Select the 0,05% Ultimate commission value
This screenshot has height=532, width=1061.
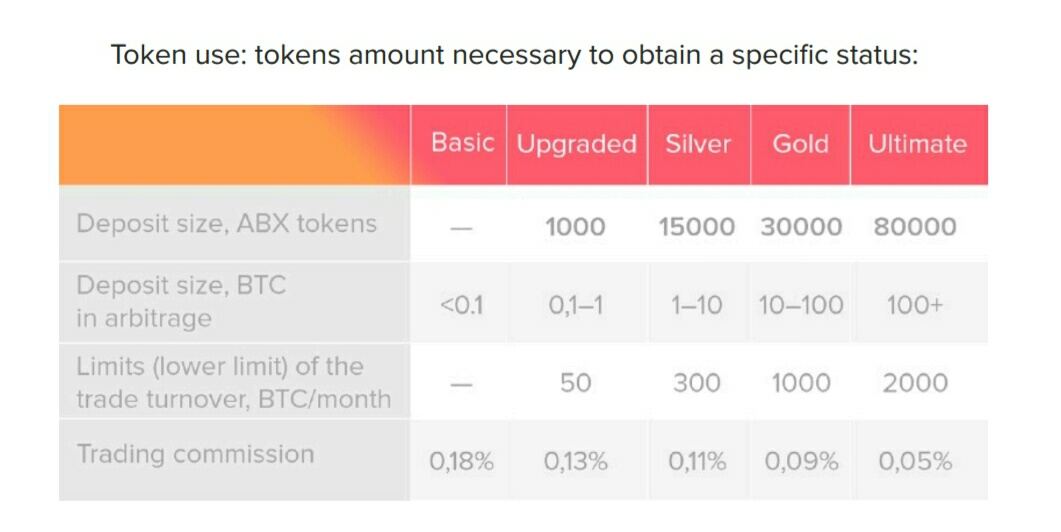pos(915,462)
